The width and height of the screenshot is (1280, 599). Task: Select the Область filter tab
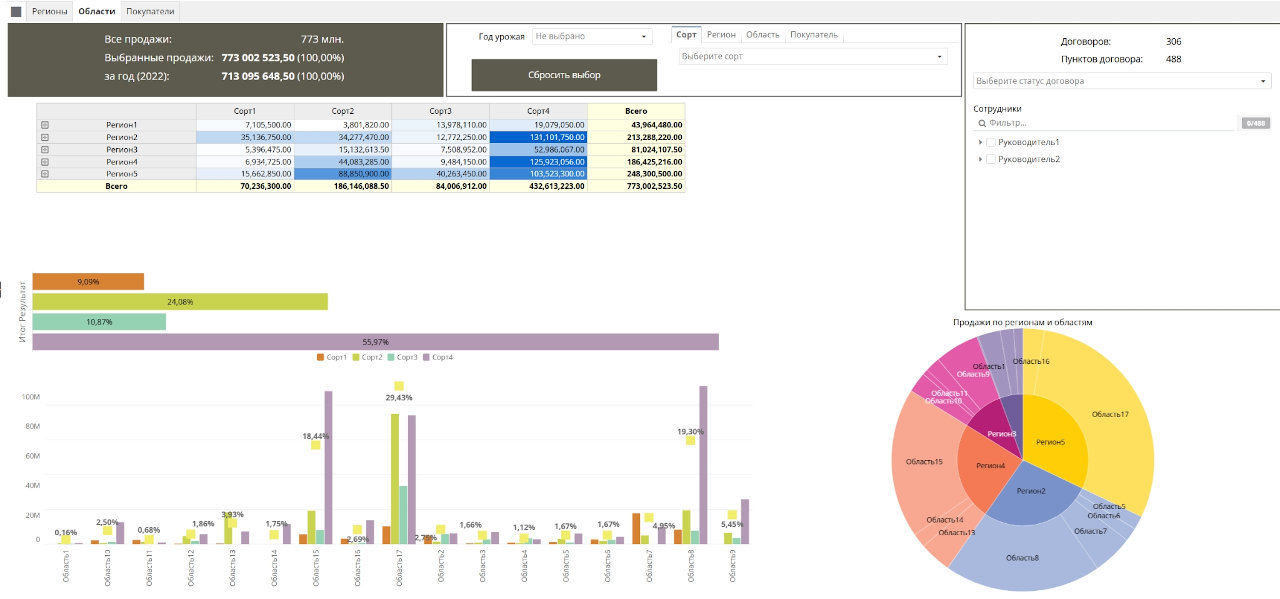762,35
